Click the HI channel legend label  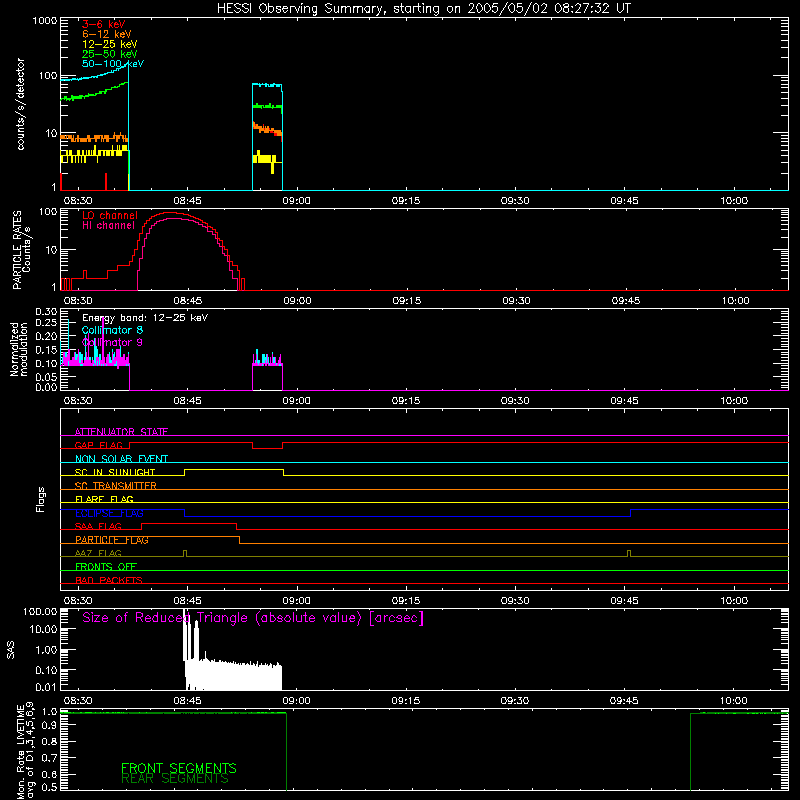pyautogui.click(x=108, y=226)
